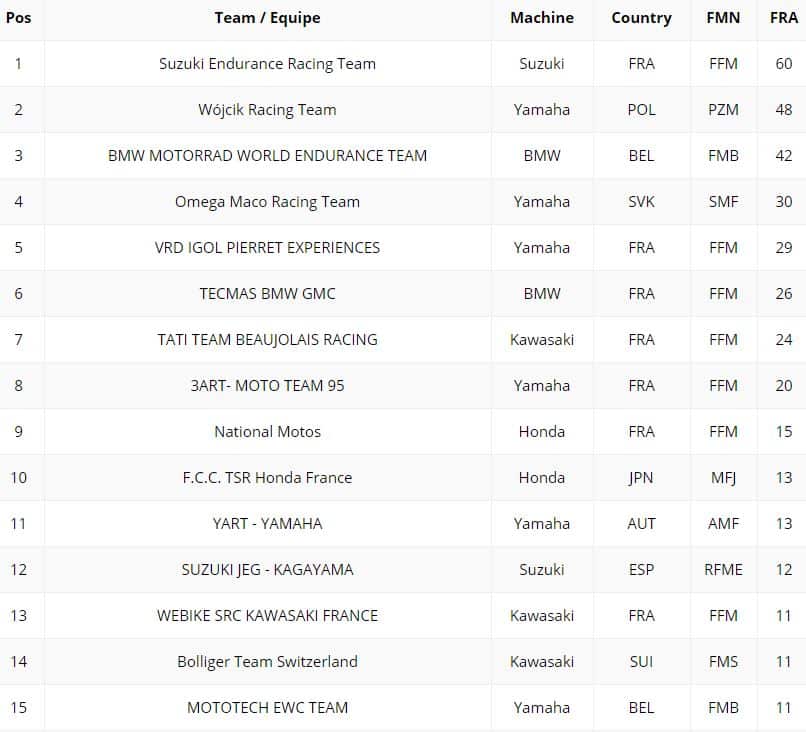Click the Pos column header
The image size is (806, 732).
18,18
